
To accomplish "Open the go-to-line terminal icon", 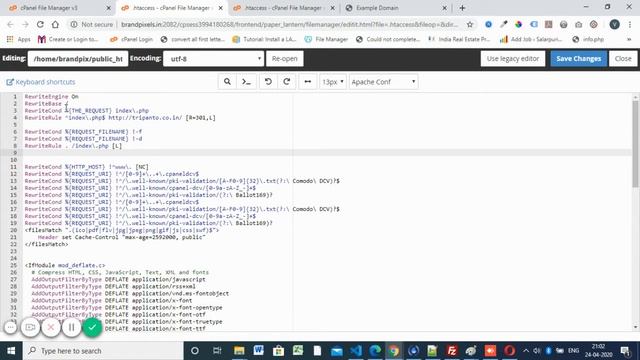I will [x=246, y=82].
